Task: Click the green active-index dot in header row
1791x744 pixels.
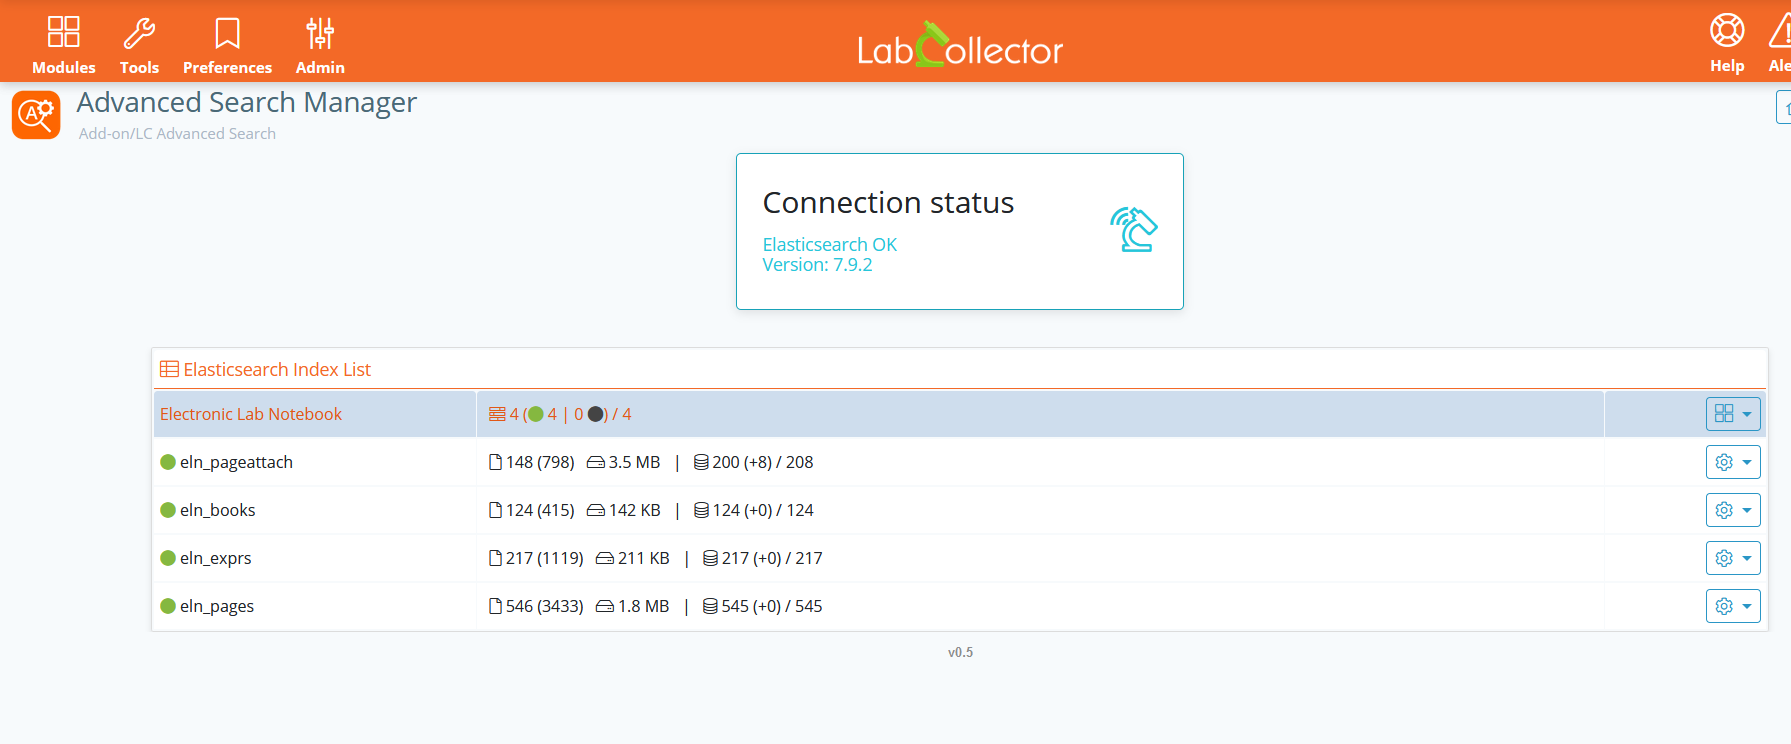Action: tap(536, 414)
